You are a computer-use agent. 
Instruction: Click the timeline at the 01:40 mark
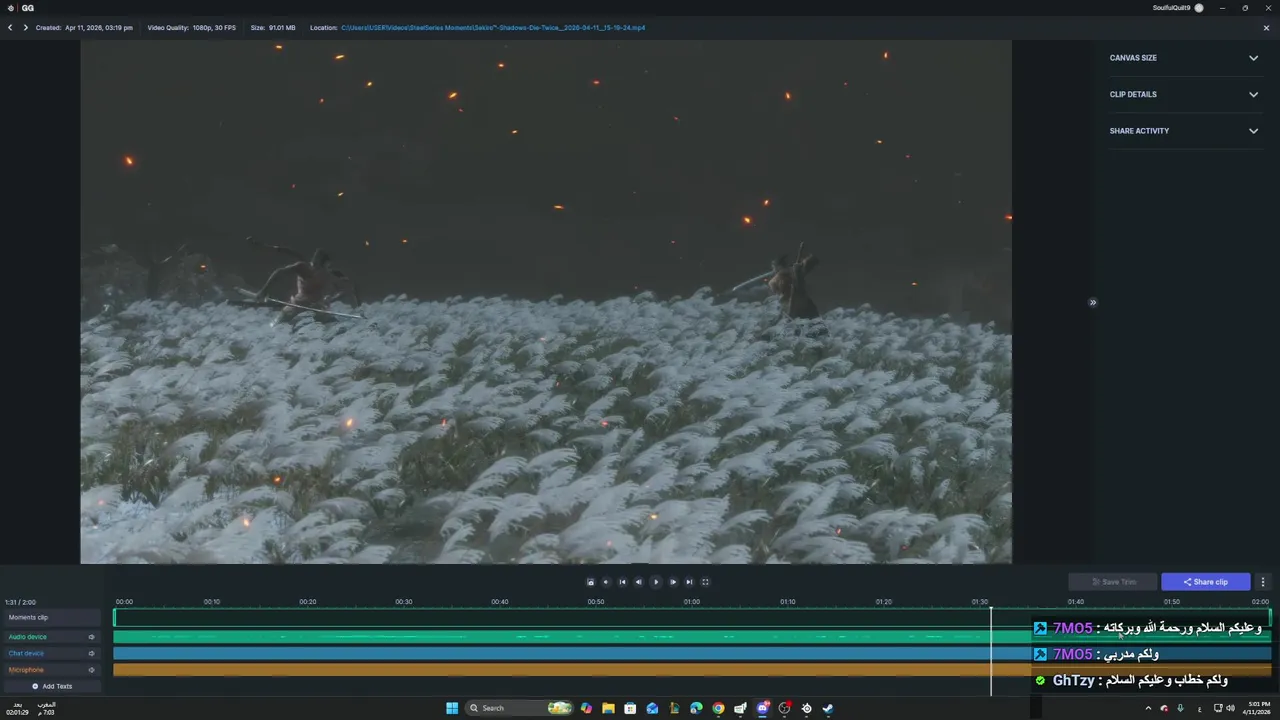pyautogui.click(x=1075, y=602)
